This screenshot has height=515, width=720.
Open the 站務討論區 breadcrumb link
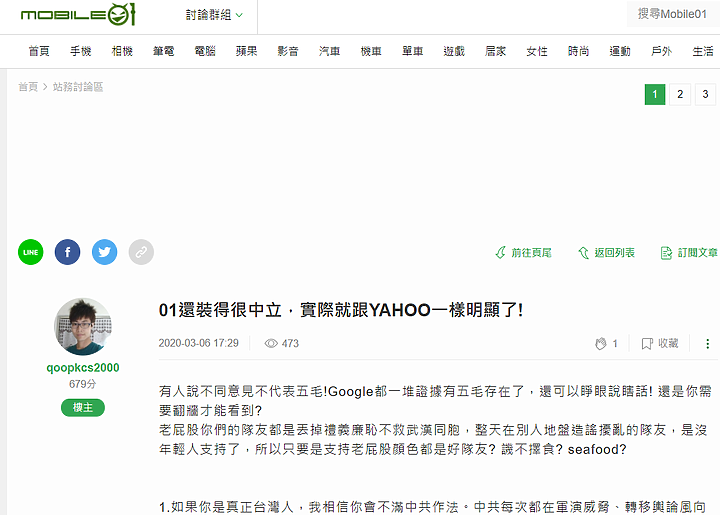[78, 87]
